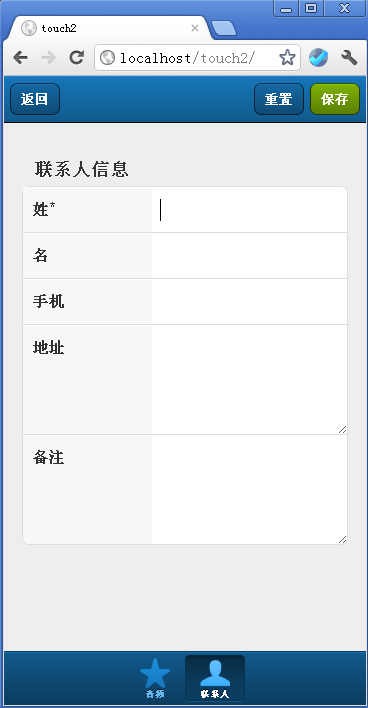Click into the 名 first name field
The width and height of the screenshot is (368, 708).
249,256
